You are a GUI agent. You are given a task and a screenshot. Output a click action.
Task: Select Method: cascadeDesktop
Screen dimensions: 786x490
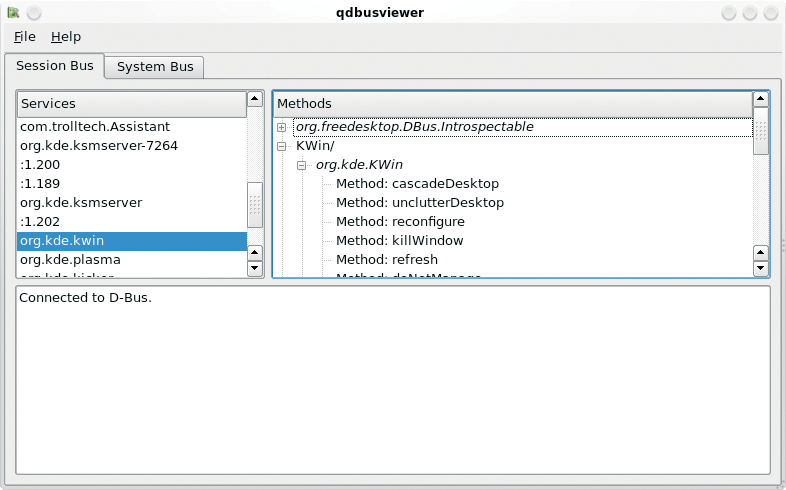pyautogui.click(x=418, y=184)
